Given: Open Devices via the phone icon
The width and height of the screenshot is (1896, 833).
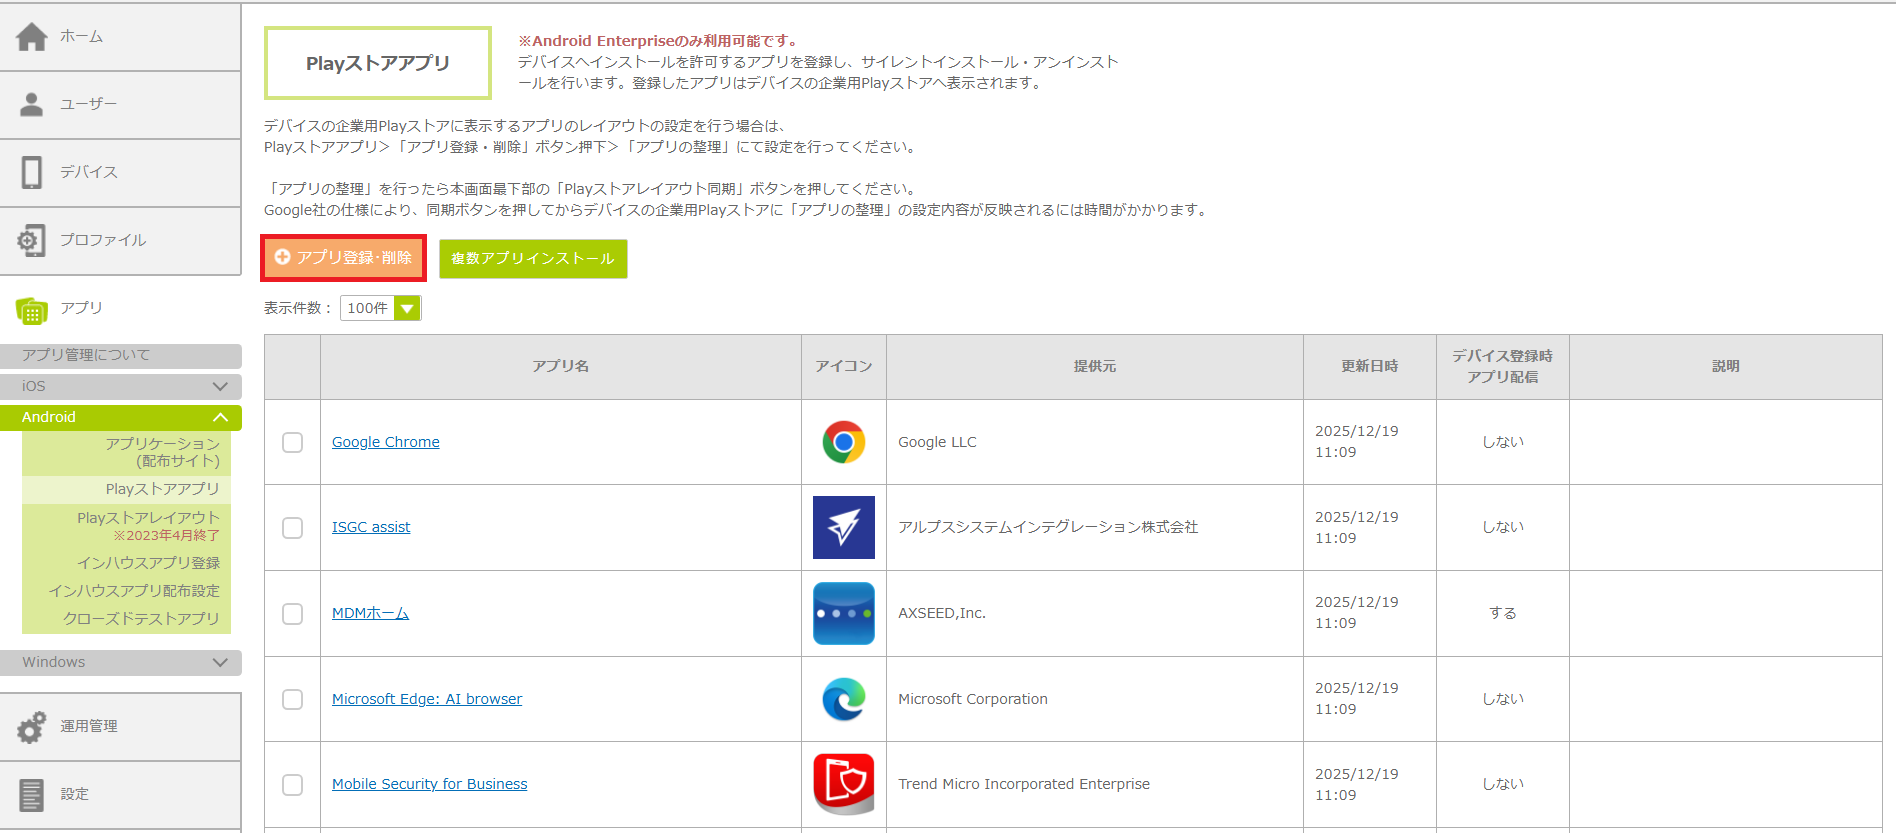Looking at the screenshot, I should click(32, 172).
